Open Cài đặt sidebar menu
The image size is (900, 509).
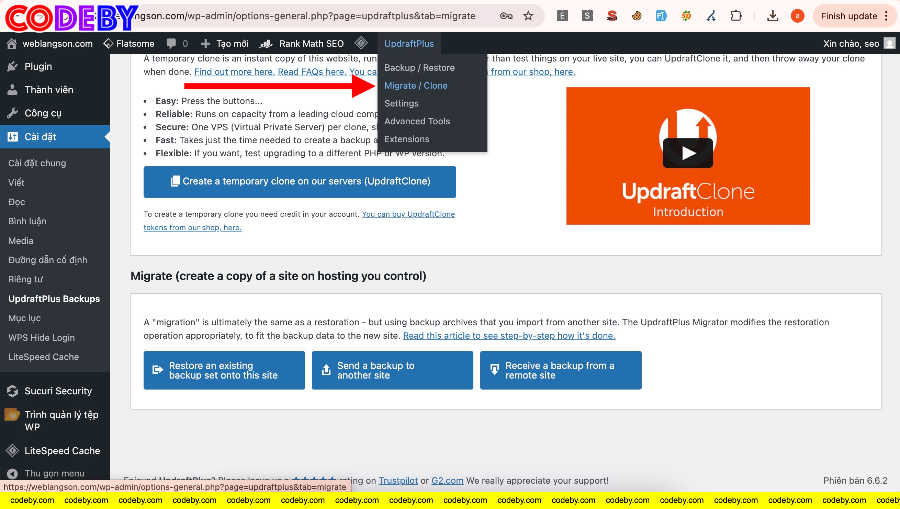point(55,137)
